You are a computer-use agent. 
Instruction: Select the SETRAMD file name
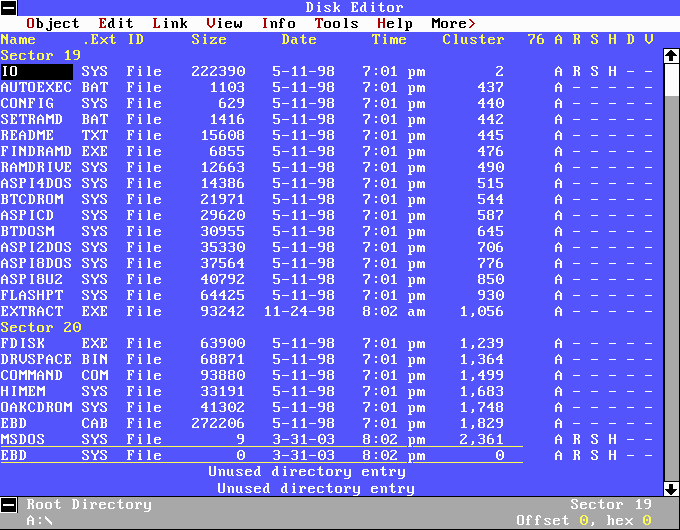pos(32,120)
